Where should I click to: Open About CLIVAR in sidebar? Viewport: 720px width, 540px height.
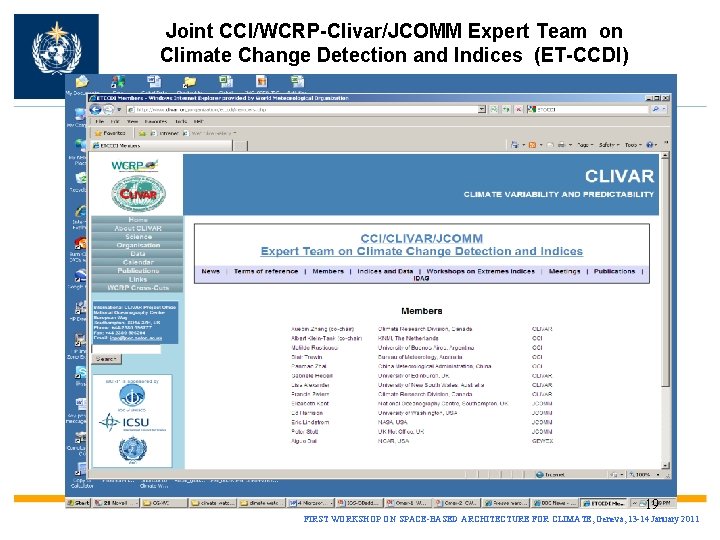coord(137,228)
